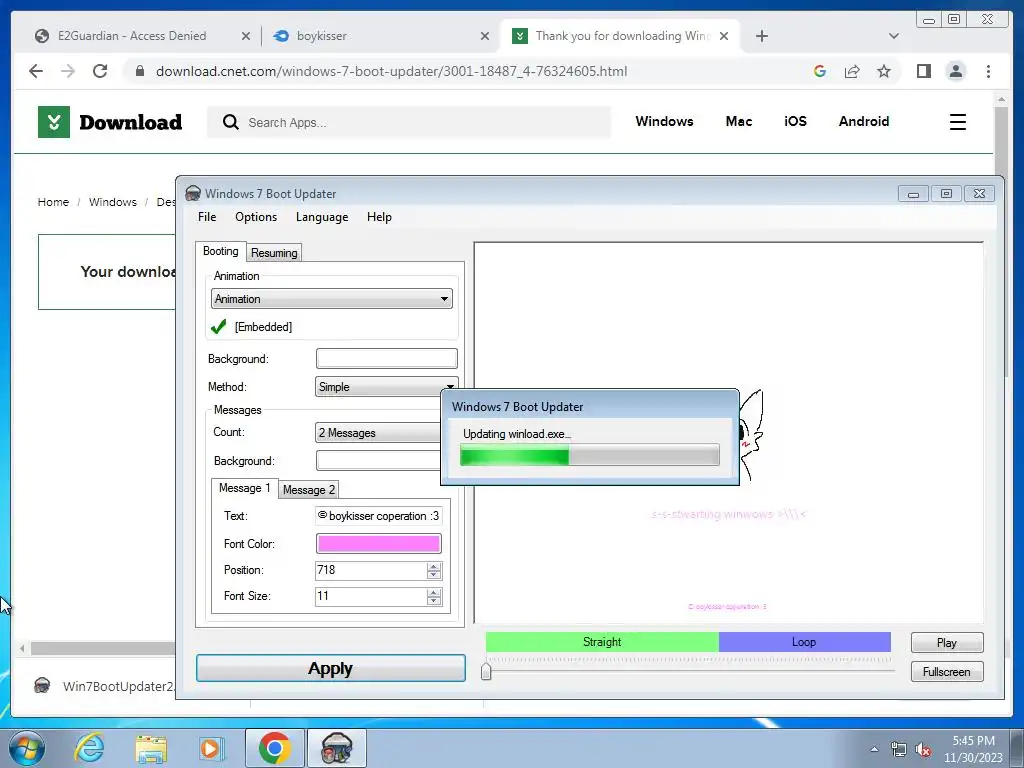This screenshot has height=768, width=1024.
Task: Click the blue Loop segment bar
Action: pyautogui.click(x=805, y=642)
